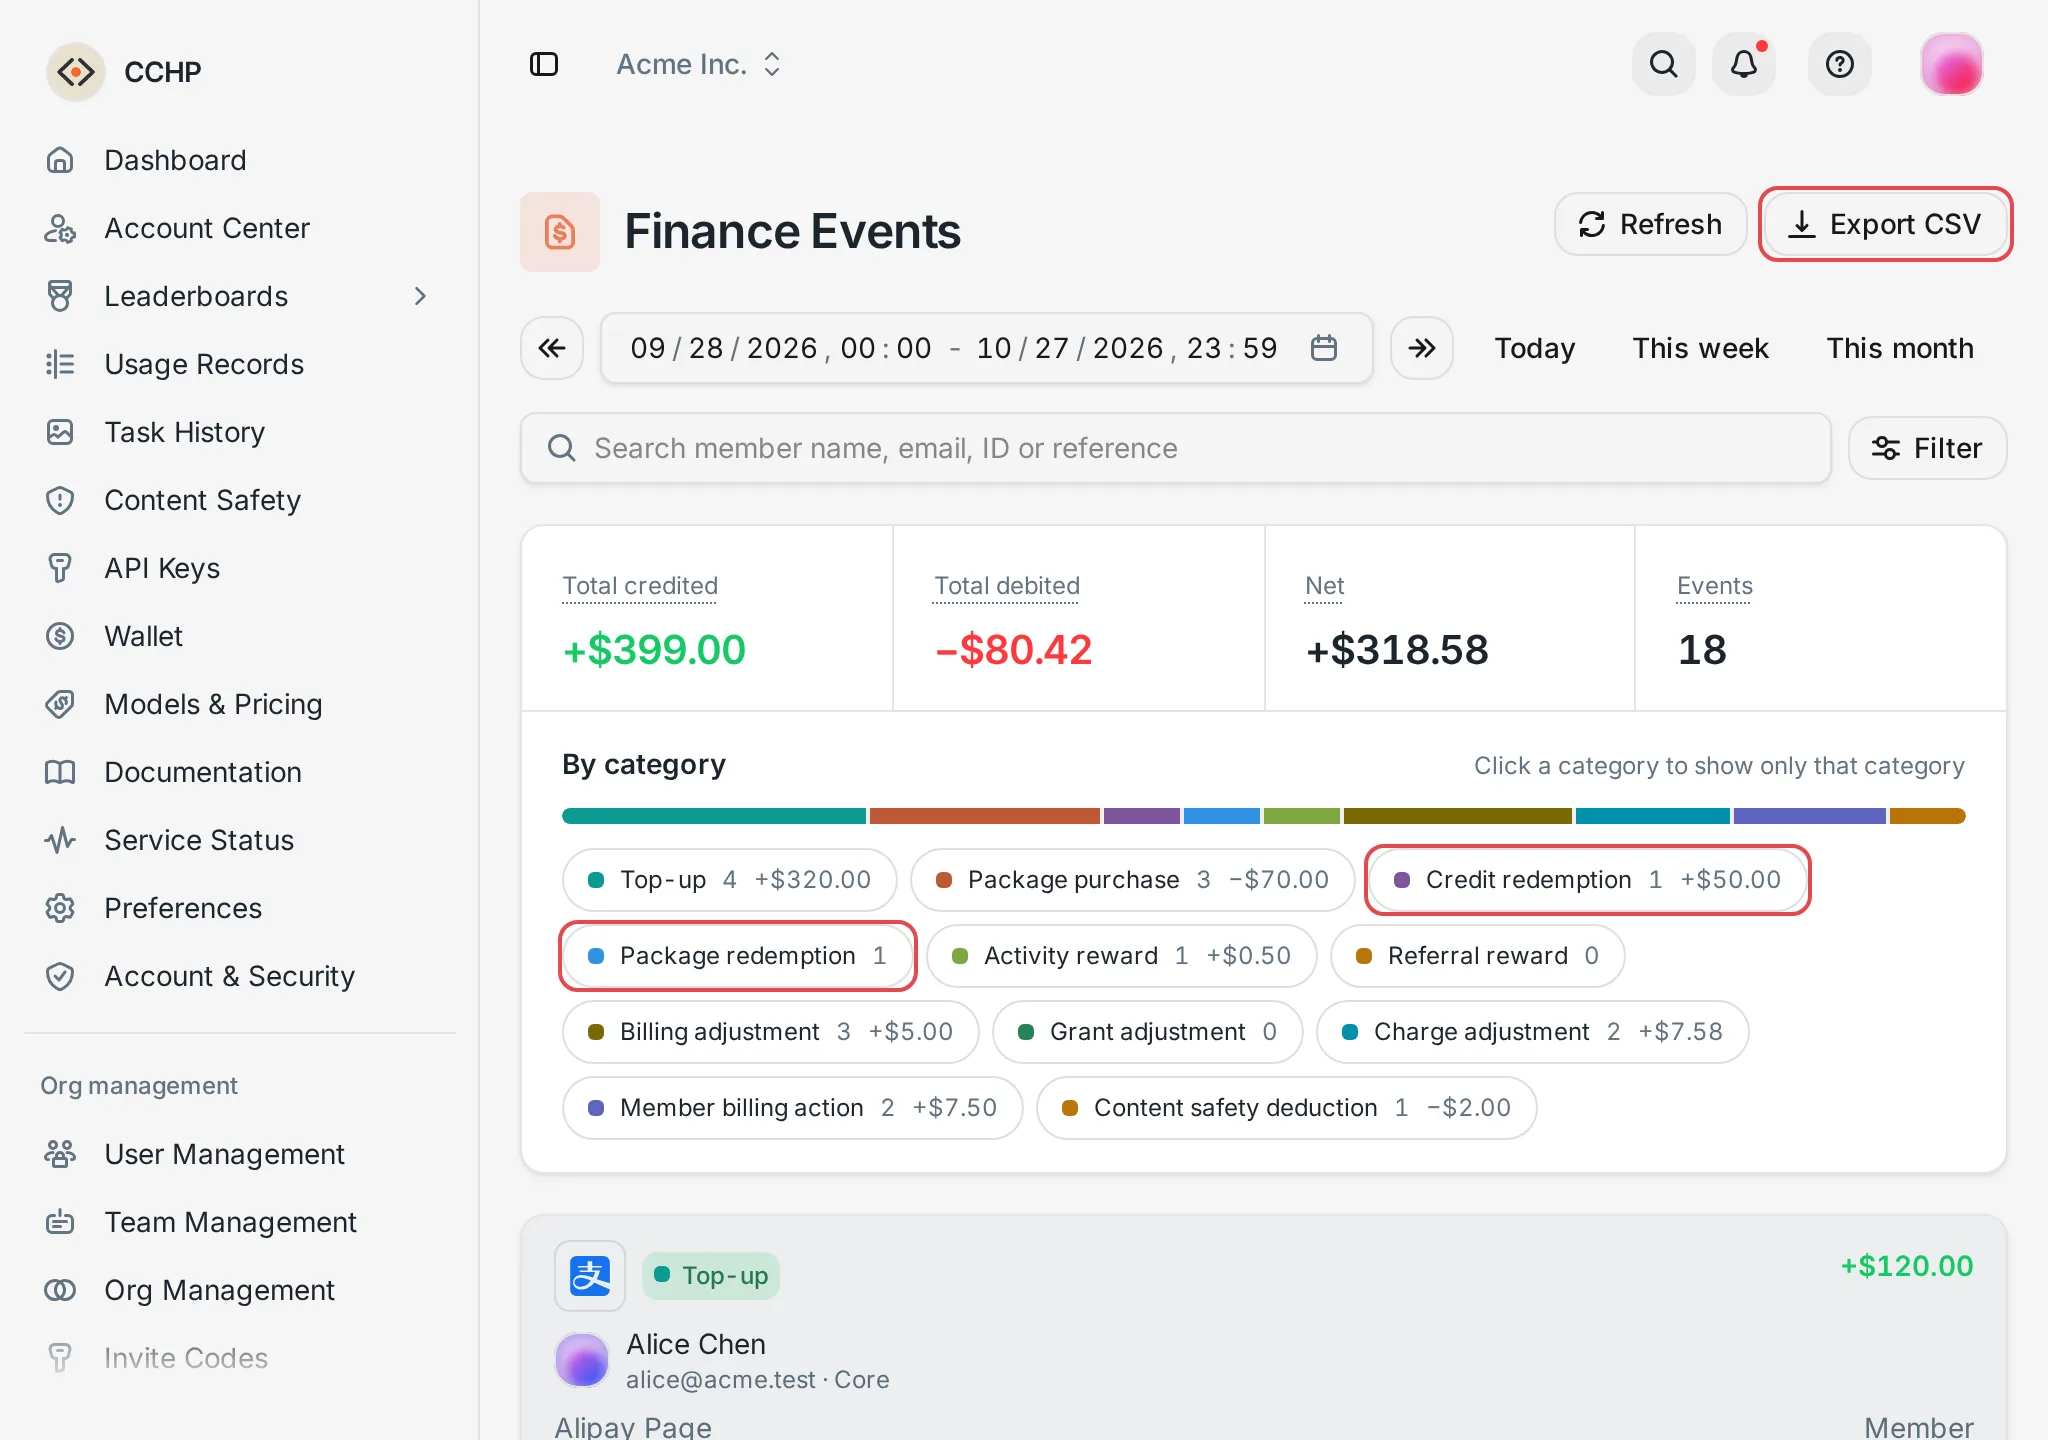Viewport: 2048px width, 1440px height.
Task: Open User Management under Org management
Action: tap(240, 1154)
